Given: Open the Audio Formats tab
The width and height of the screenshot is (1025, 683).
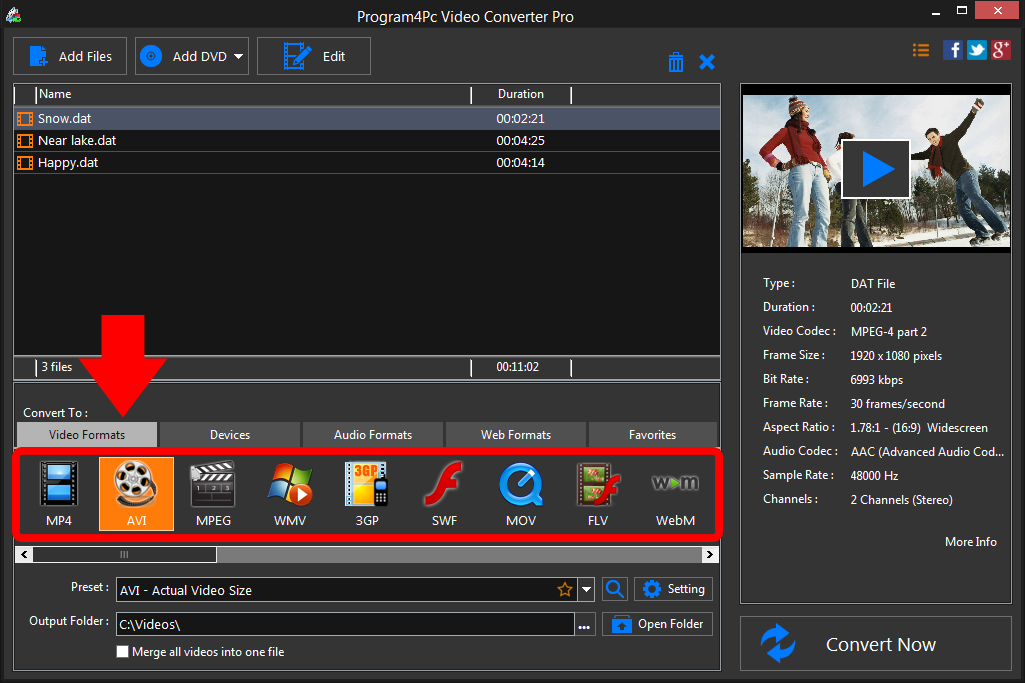Looking at the screenshot, I should 373,435.
